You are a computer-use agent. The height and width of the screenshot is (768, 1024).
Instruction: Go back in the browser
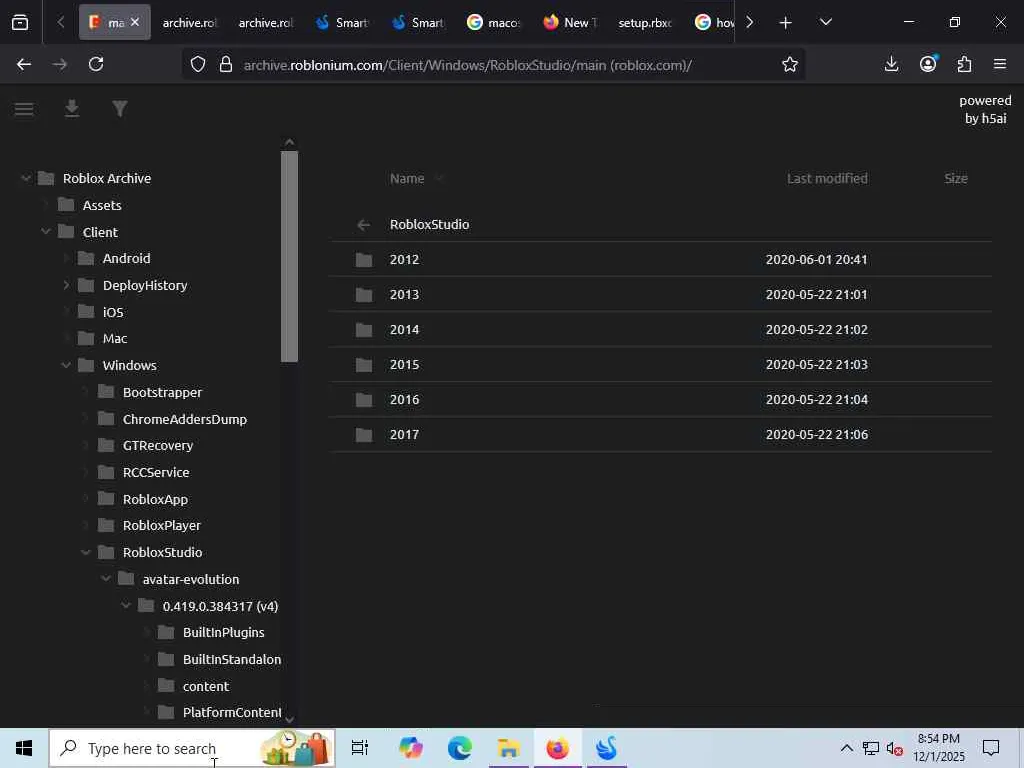[24, 64]
